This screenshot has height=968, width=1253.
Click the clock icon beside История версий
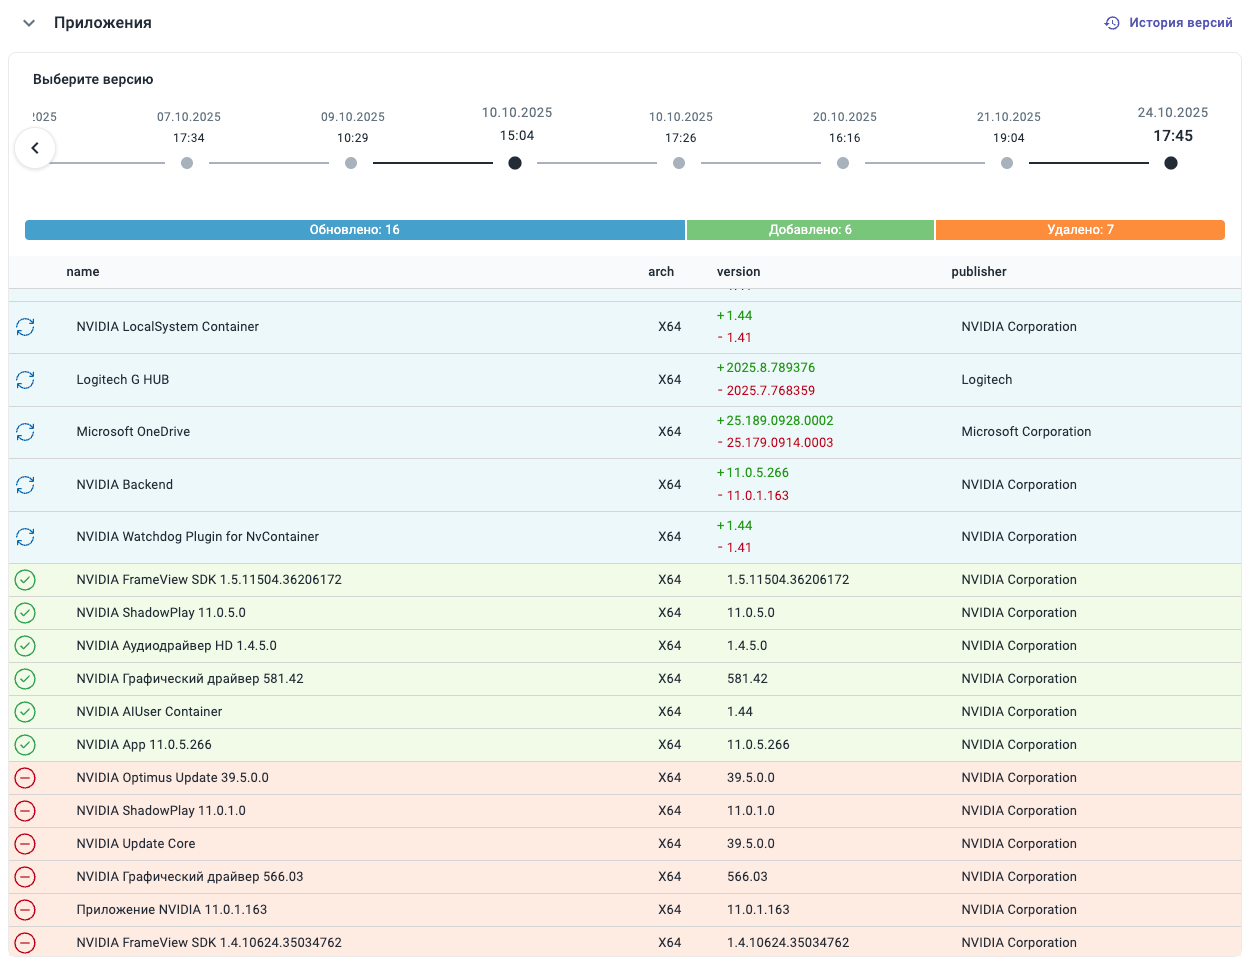(x=1112, y=23)
